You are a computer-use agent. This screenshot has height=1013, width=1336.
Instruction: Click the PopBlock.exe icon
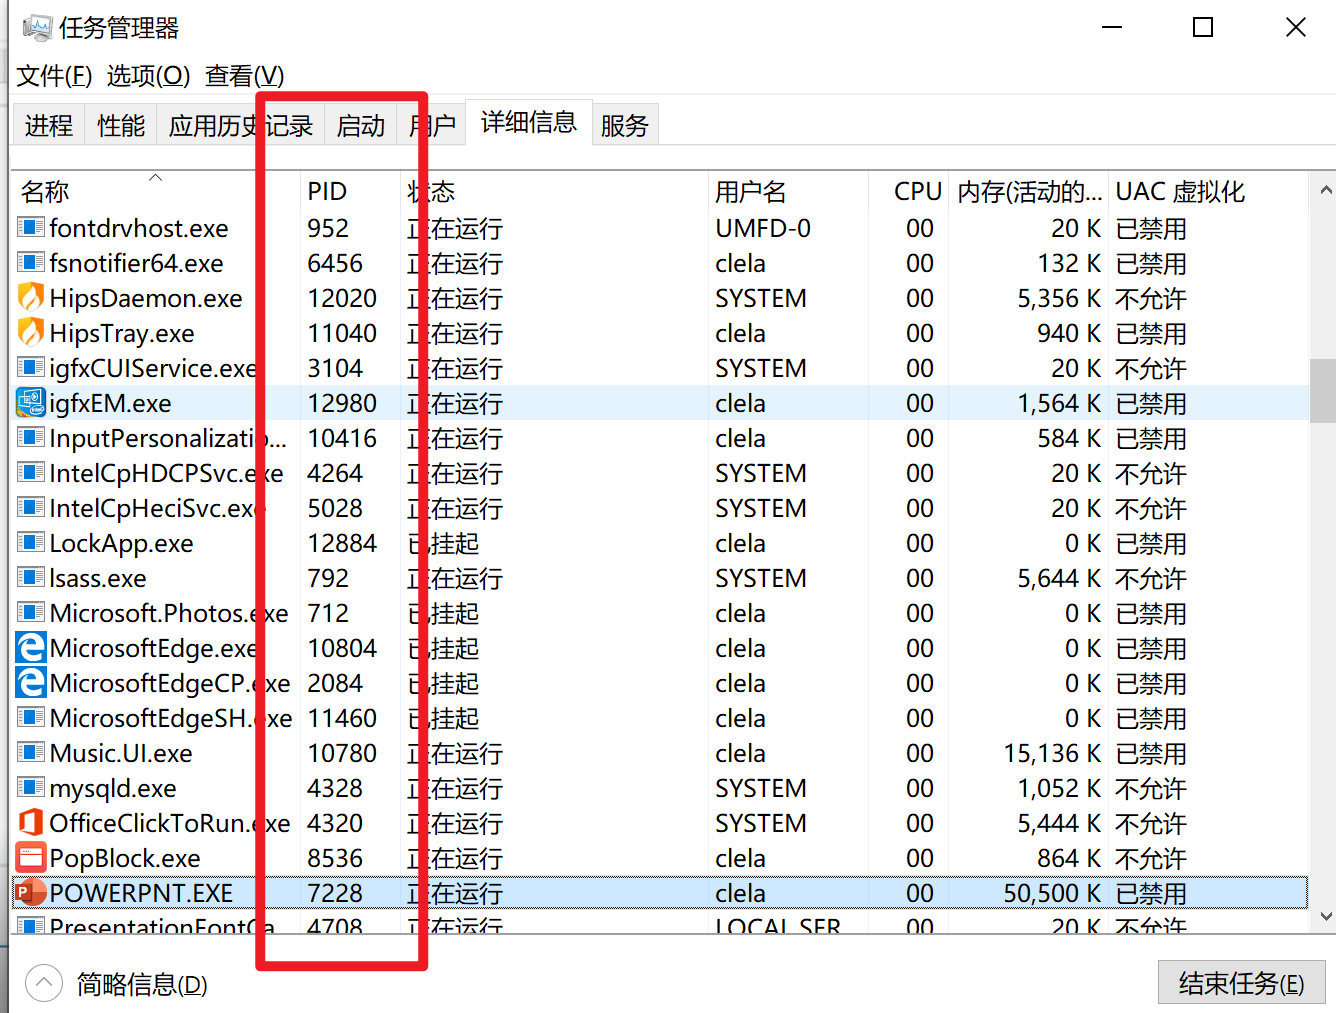tap(31, 858)
